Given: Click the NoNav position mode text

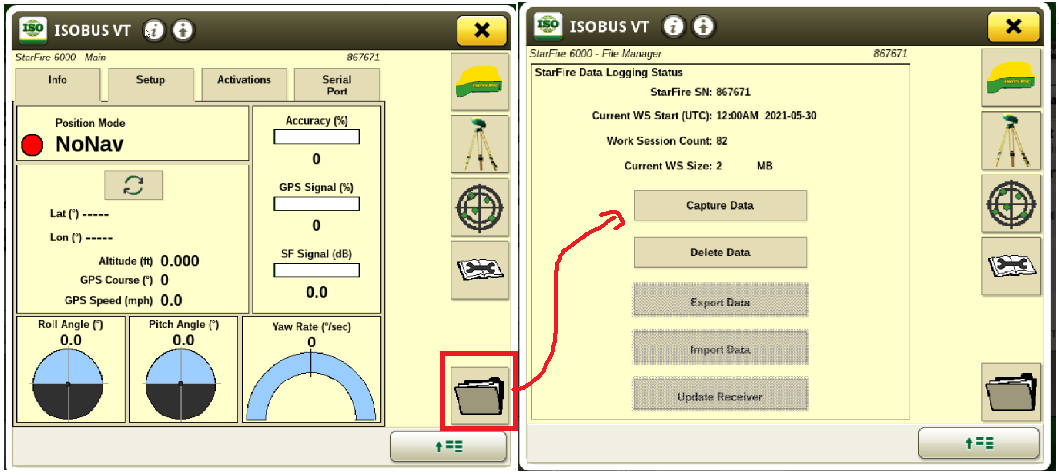Looking at the screenshot, I should click(x=90, y=144).
